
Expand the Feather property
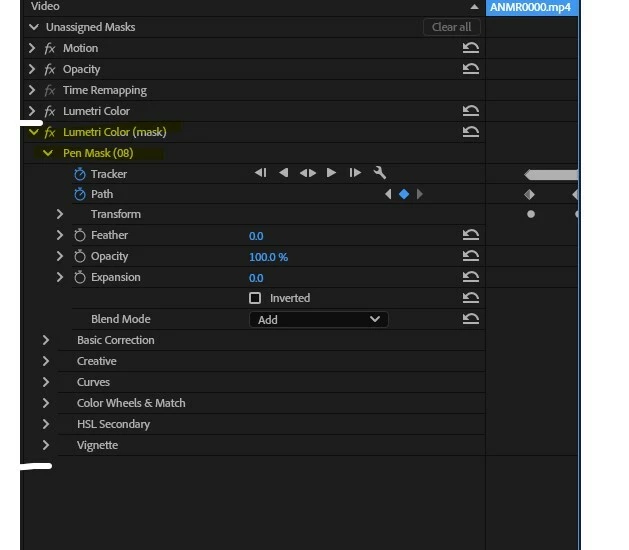(59, 235)
